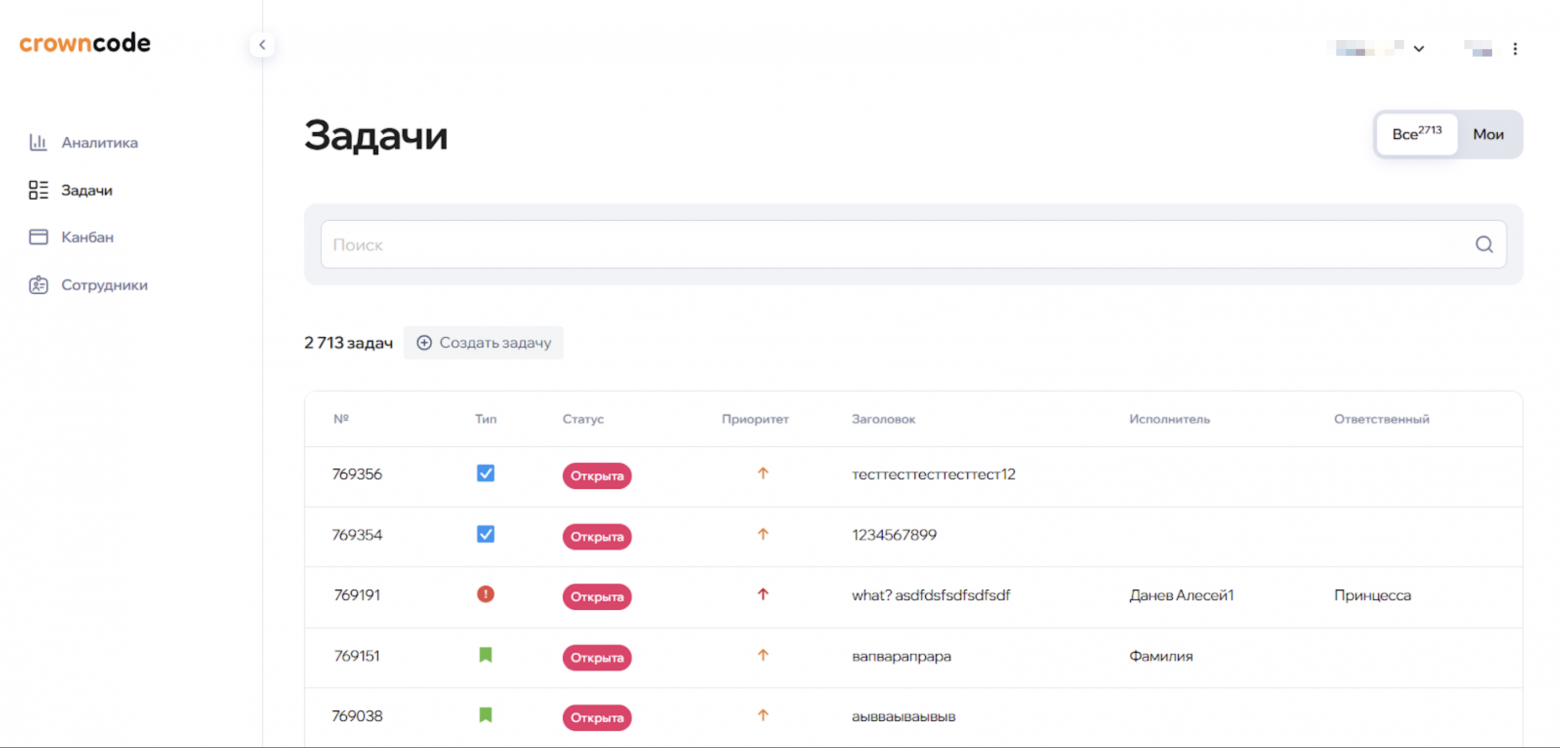Sort by the Приоритет column header

[x=755, y=419]
